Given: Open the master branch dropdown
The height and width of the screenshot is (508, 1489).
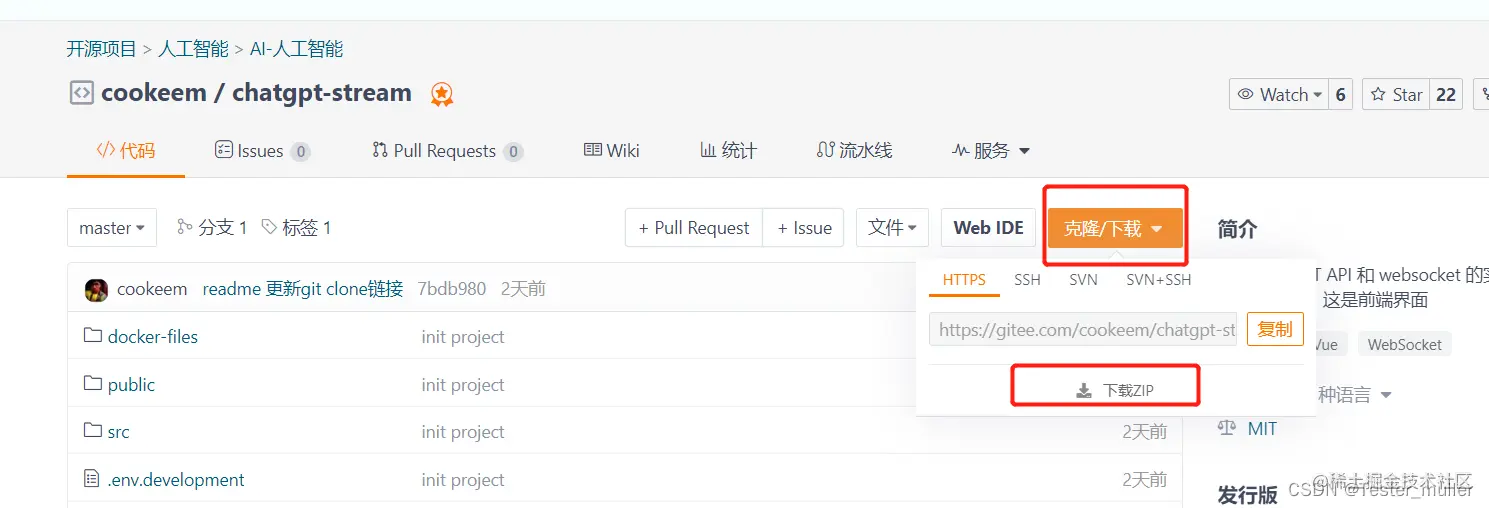Looking at the screenshot, I should 112,228.
